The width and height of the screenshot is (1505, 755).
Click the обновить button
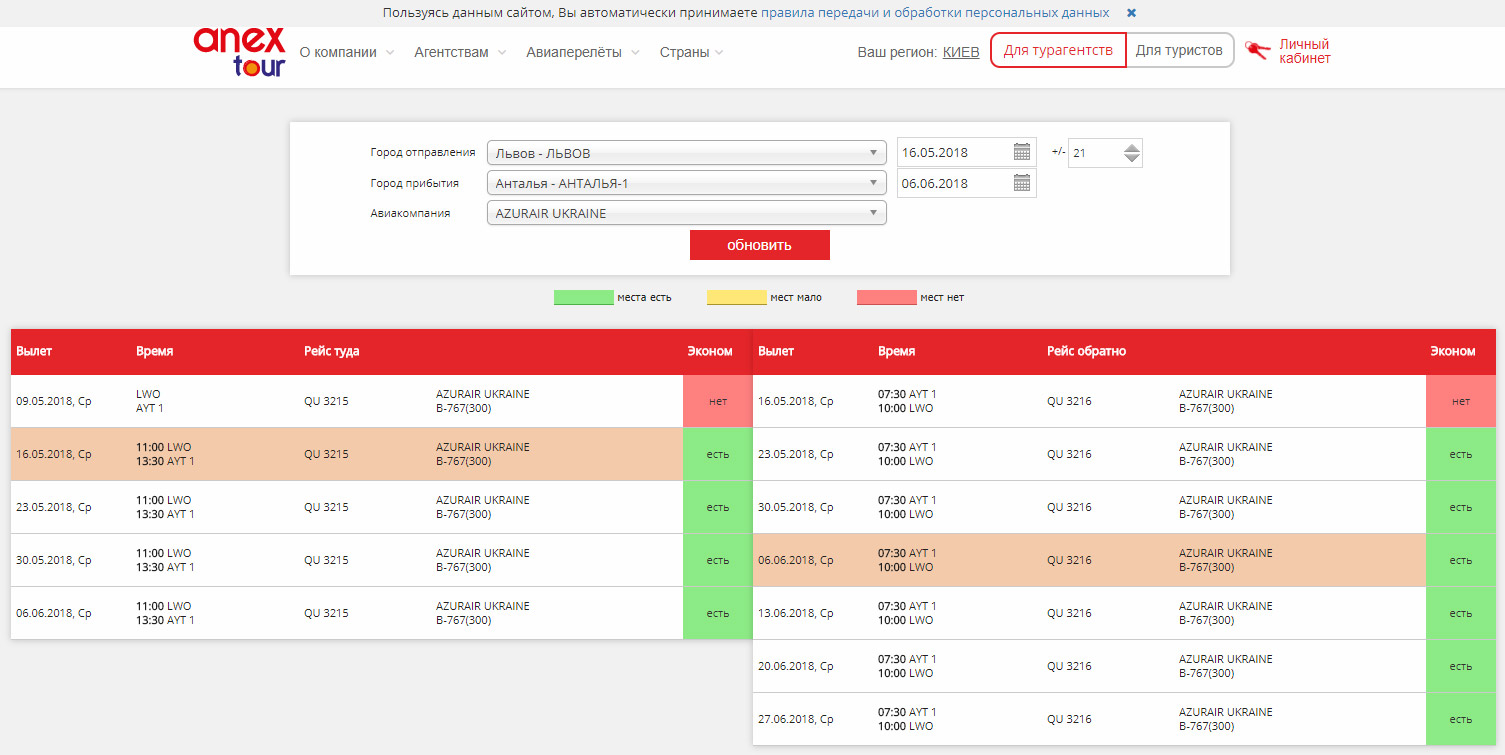point(759,245)
